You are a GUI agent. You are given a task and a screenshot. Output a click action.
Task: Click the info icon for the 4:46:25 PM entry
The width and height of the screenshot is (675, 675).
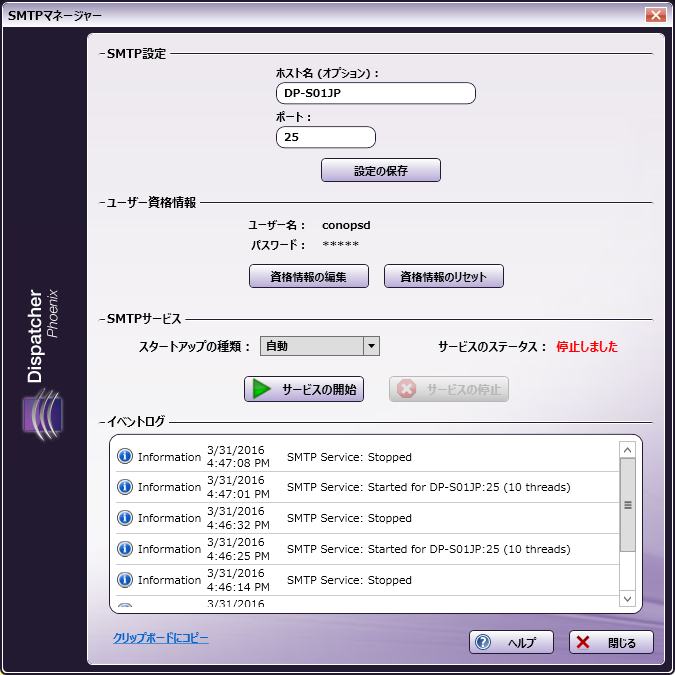click(125, 549)
